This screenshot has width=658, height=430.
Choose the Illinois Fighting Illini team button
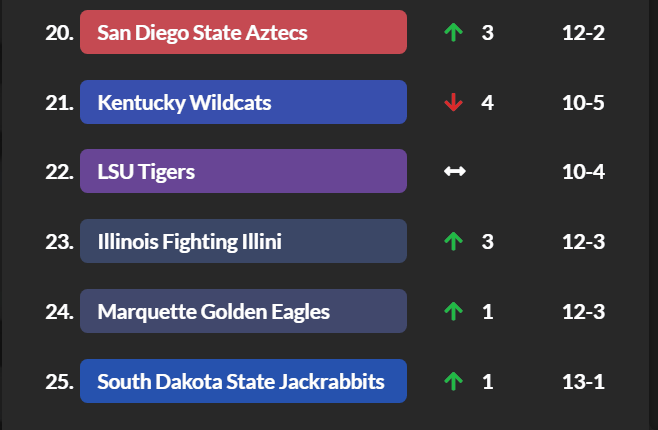[x=243, y=241]
